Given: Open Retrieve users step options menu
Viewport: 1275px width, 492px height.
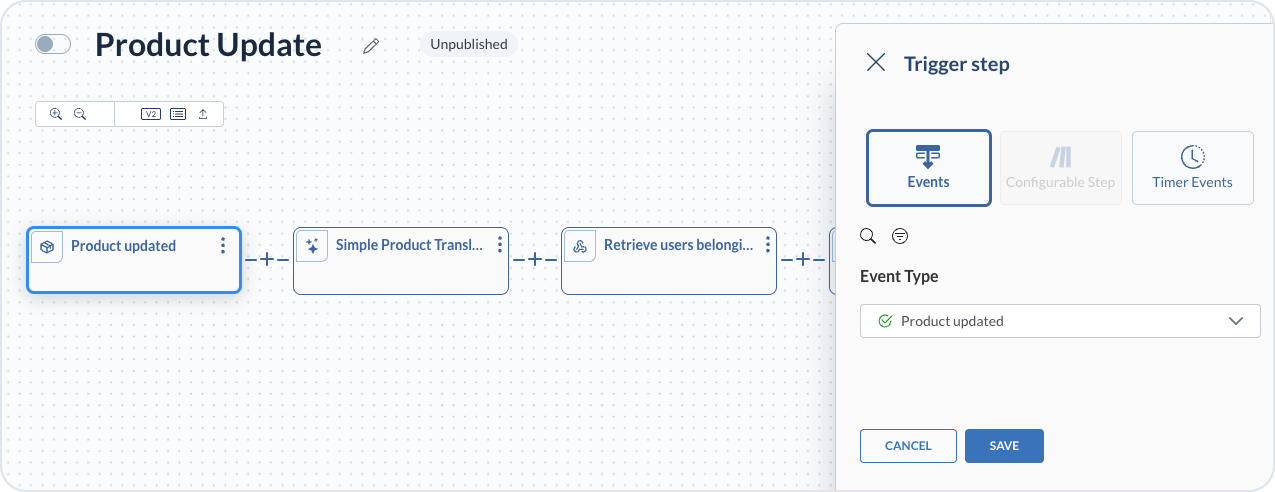Looking at the screenshot, I should [x=768, y=245].
